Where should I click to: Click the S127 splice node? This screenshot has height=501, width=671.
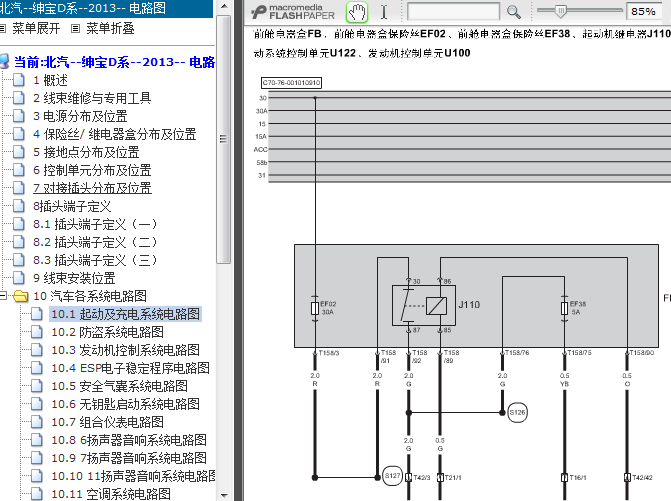click(392, 476)
